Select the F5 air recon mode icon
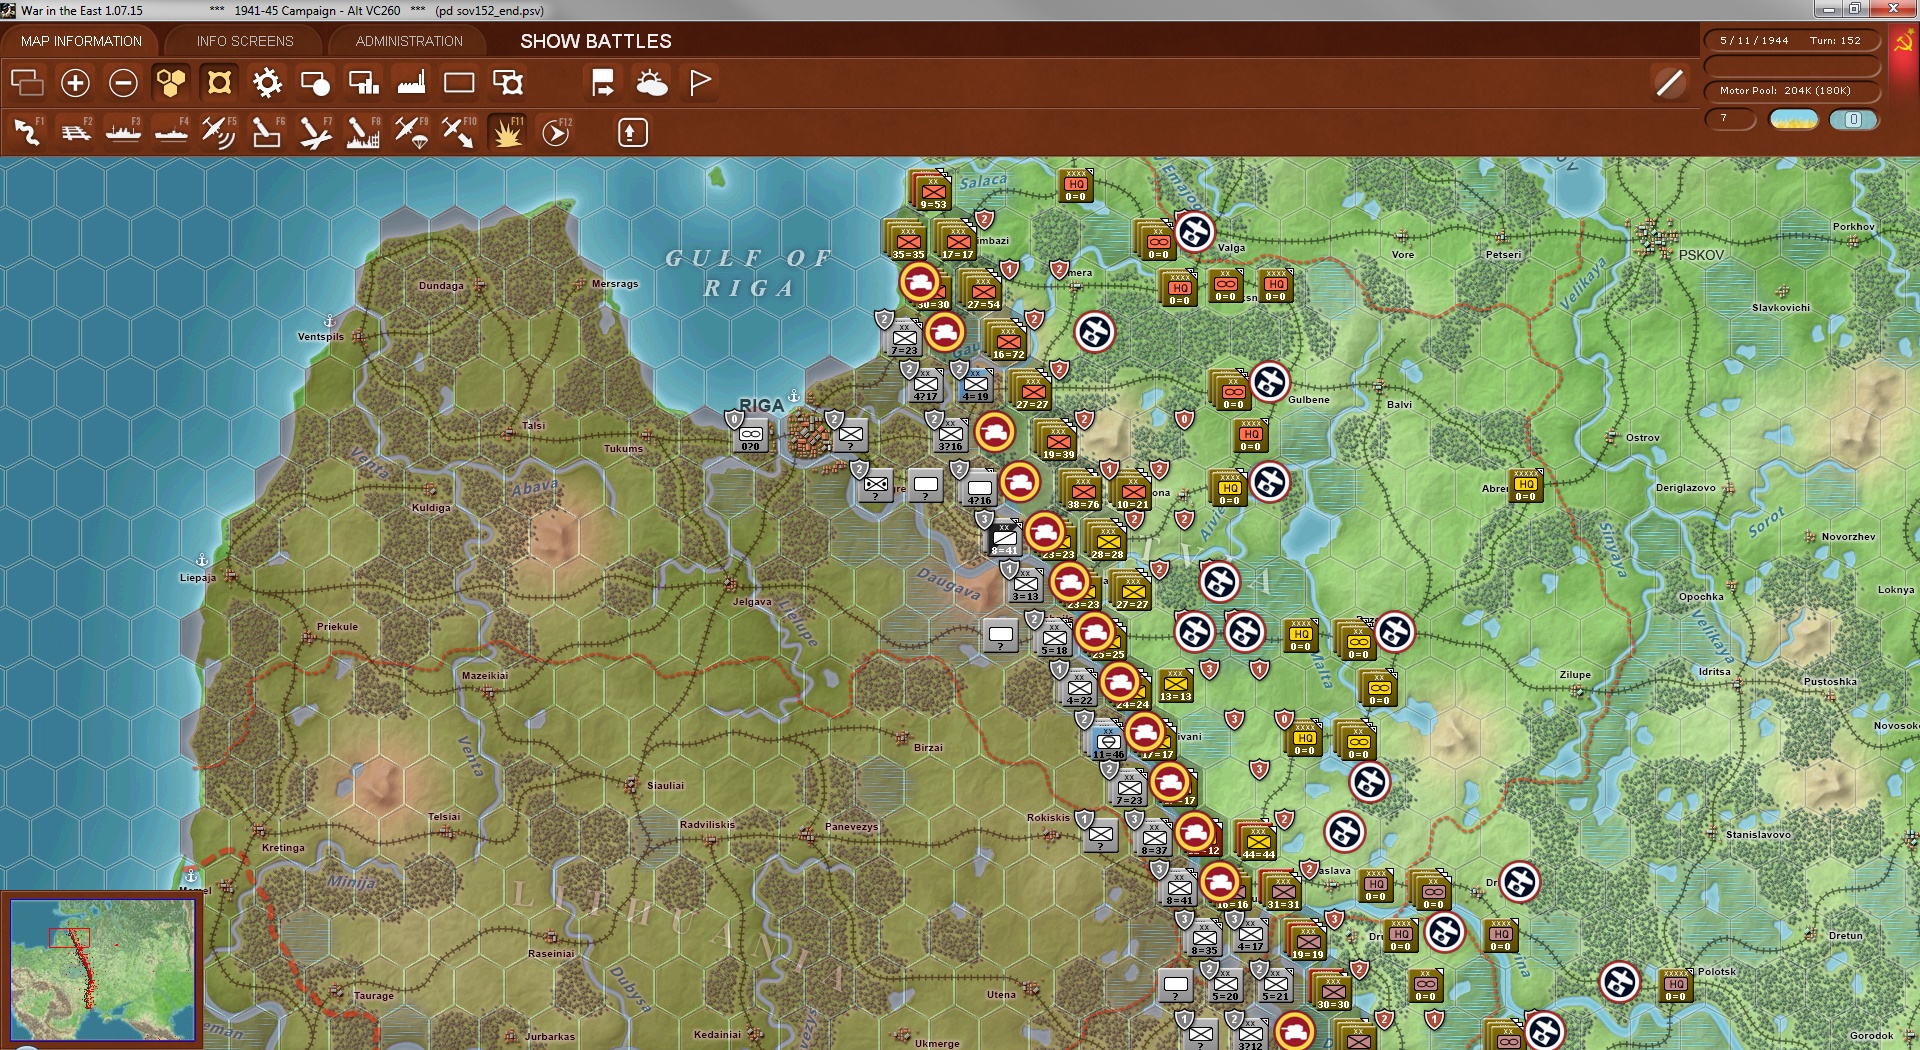Image resolution: width=1920 pixels, height=1050 pixels. (x=219, y=132)
